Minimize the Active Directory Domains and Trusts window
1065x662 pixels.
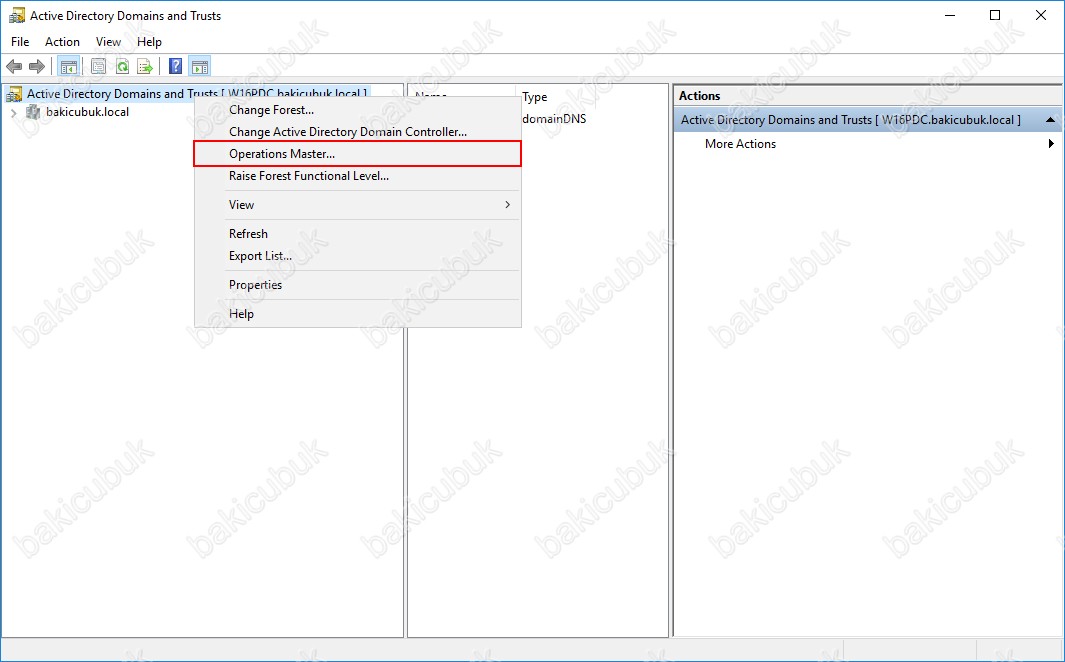950,16
